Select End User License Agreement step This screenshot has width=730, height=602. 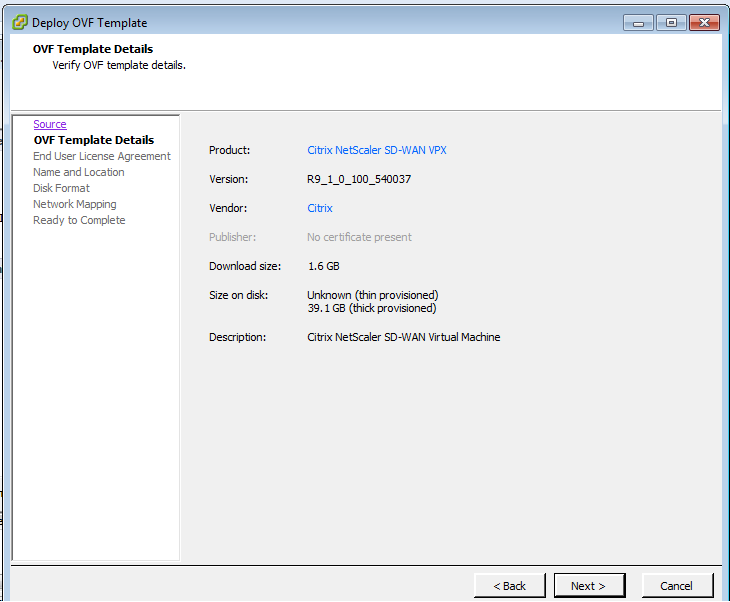click(x=102, y=156)
